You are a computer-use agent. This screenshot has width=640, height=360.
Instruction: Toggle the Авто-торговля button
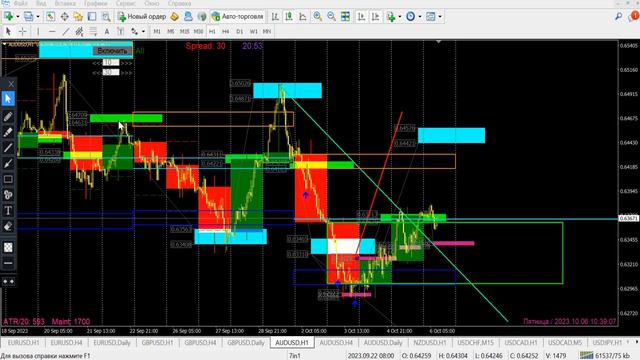click(x=238, y=17)
